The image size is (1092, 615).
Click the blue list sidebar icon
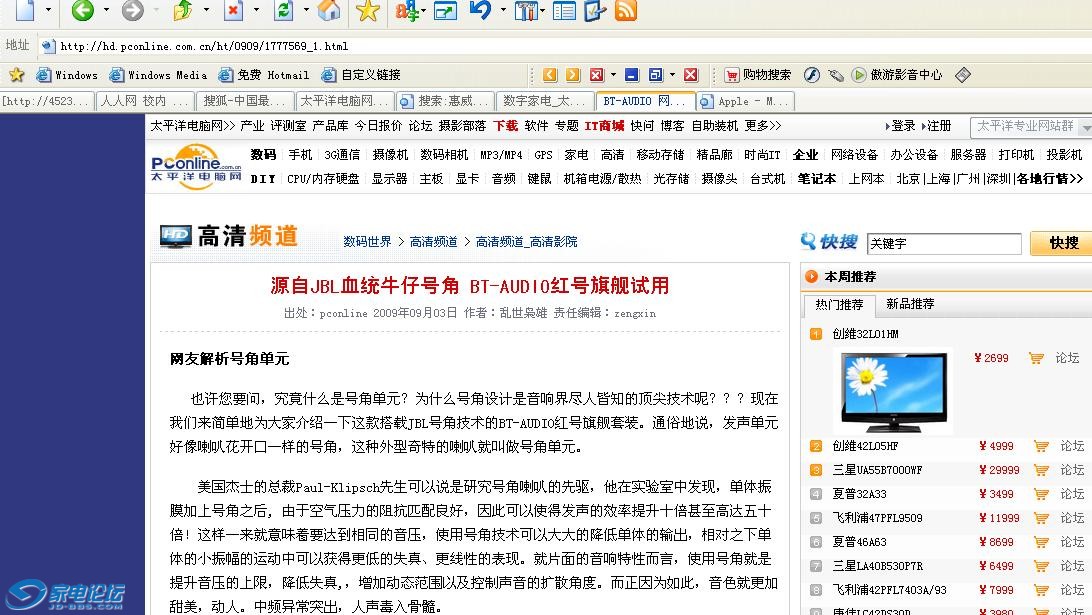564,10
